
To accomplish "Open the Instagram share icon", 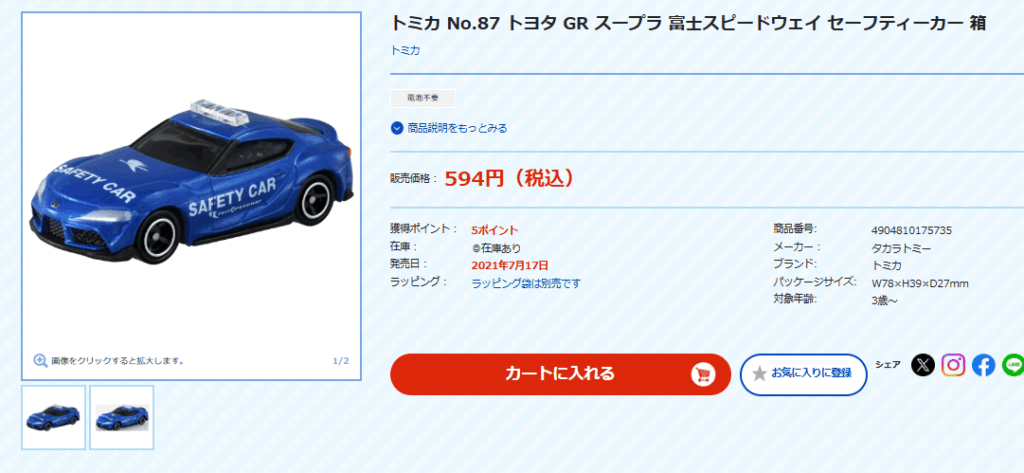I will pyautogui.click(x=953, y=365).
